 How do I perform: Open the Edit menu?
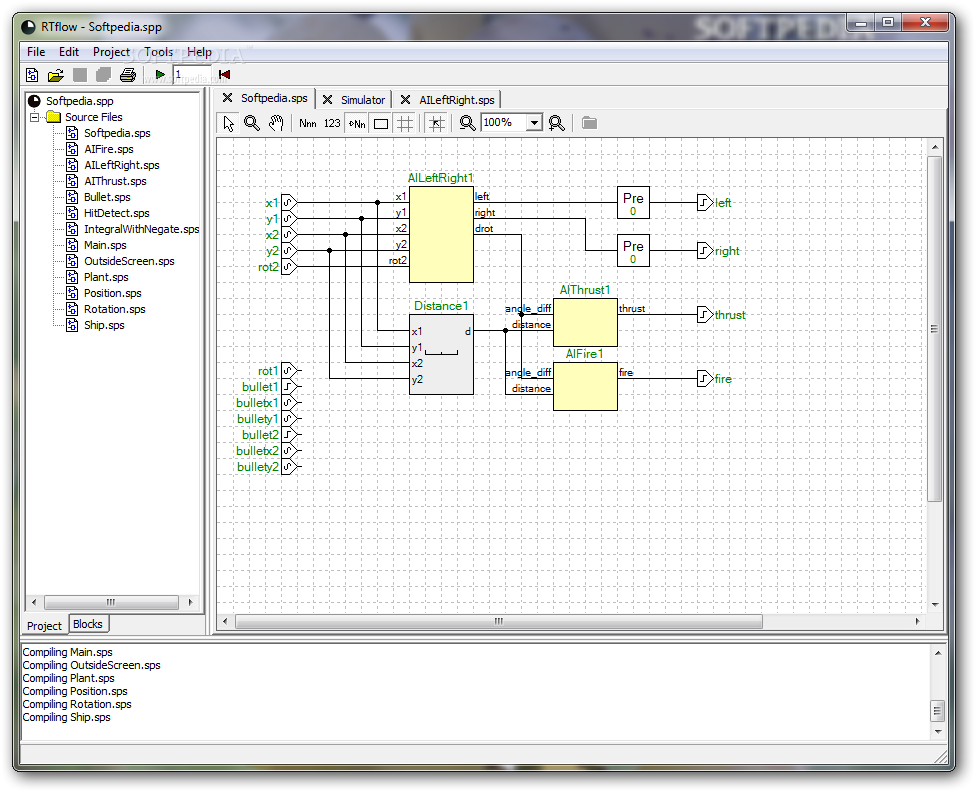pos(68,52)
